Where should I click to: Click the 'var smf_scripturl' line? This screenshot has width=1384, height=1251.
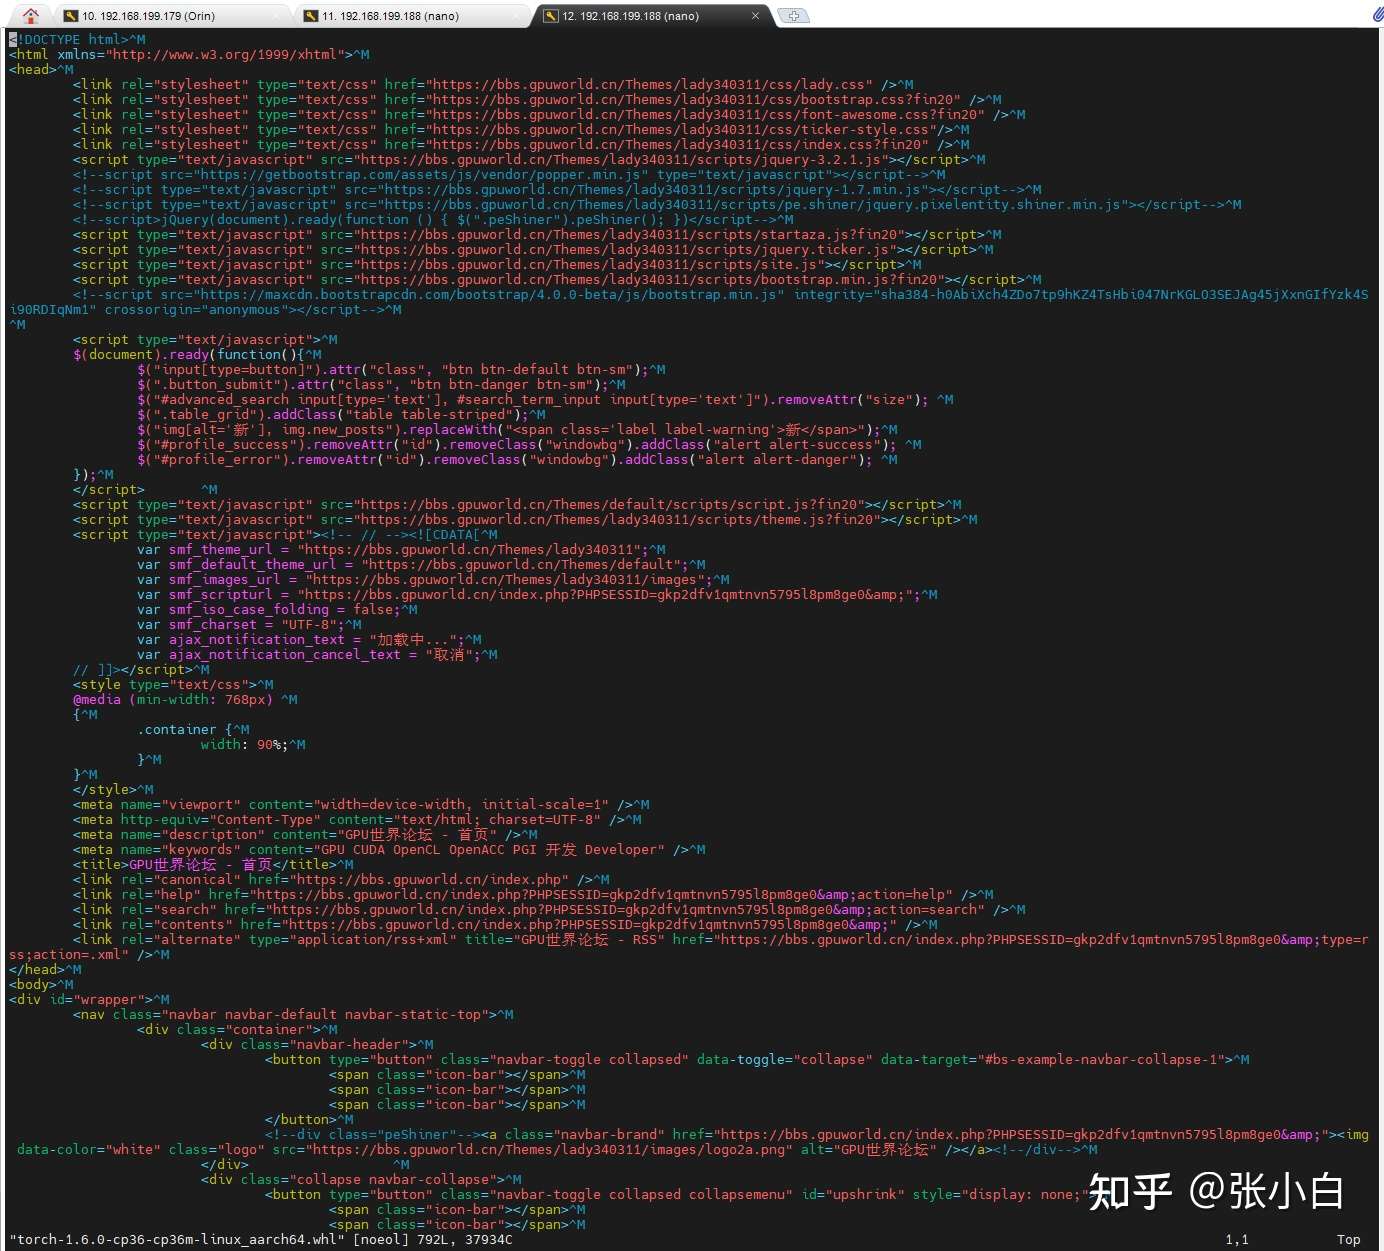pyautogui.click(x=537, y=594)
